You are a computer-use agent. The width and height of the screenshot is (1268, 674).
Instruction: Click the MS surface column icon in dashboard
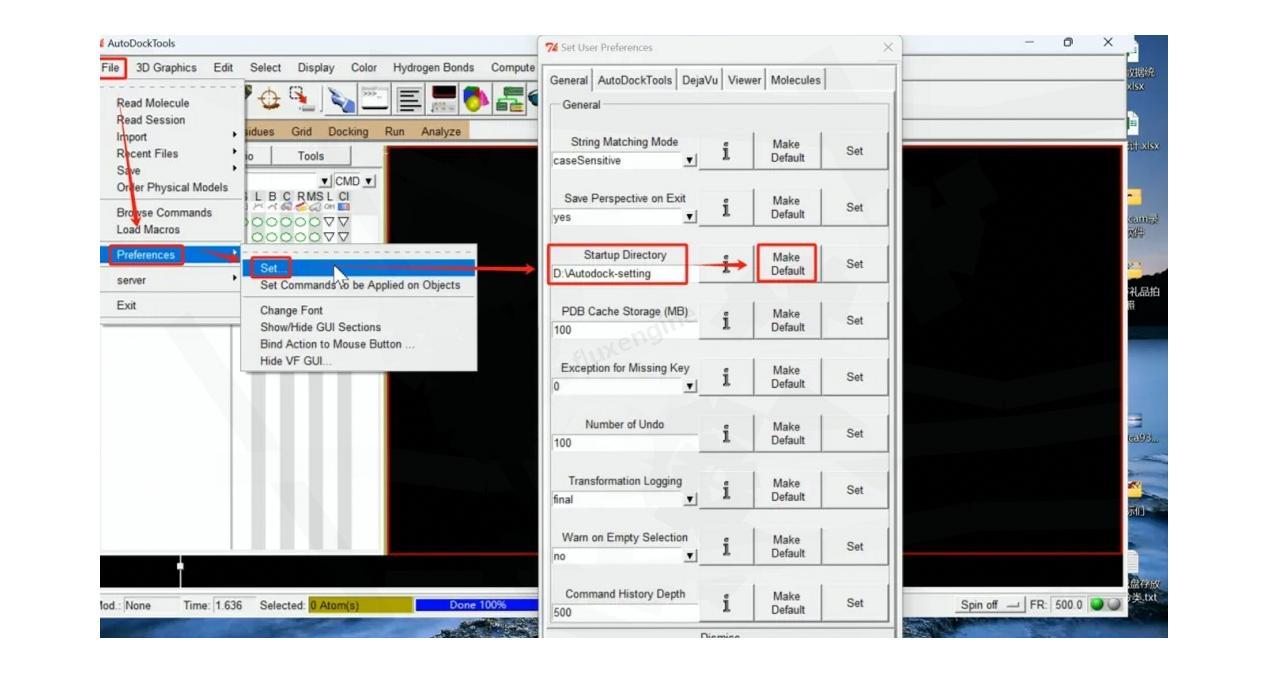tap(314, 206)
